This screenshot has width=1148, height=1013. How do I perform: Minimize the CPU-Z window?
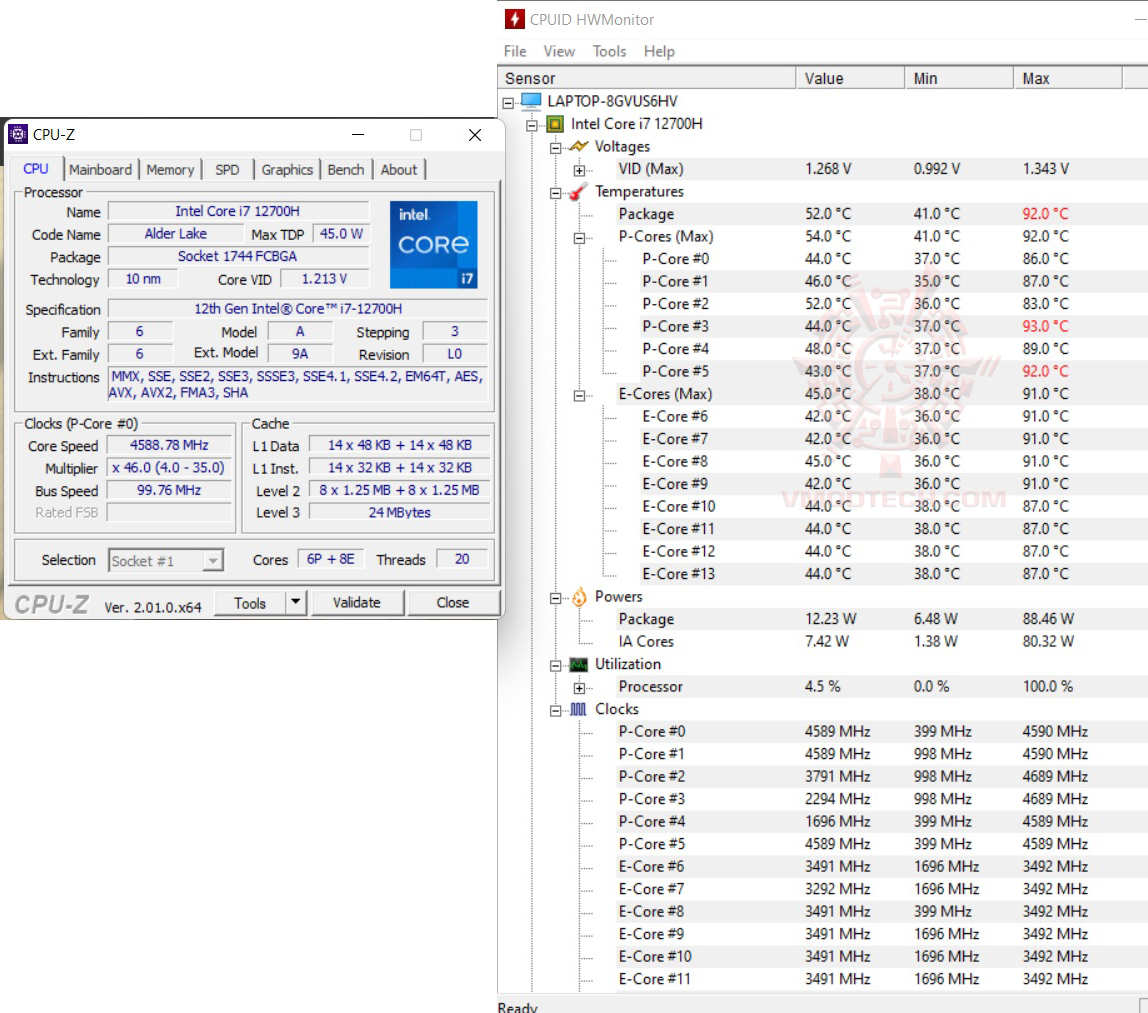pos(358,135)
